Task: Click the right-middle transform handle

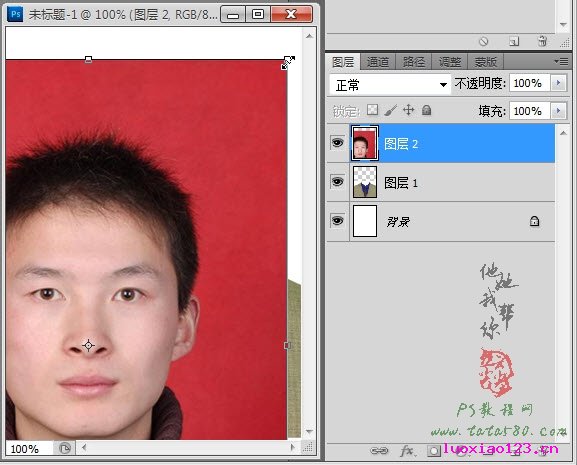Action: [x=287, y=345]
